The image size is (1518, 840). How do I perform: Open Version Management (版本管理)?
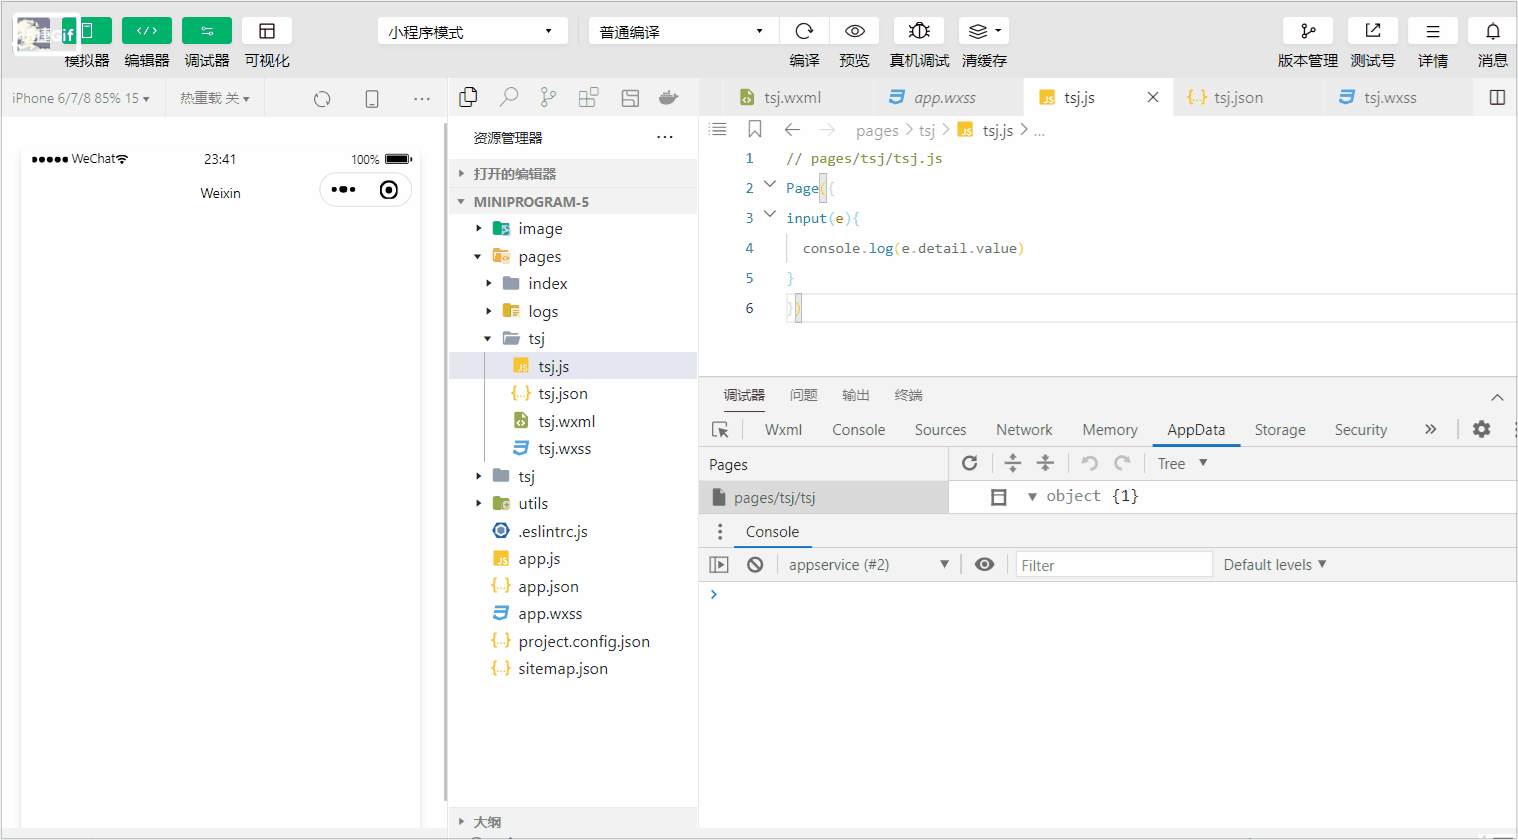1308,31
